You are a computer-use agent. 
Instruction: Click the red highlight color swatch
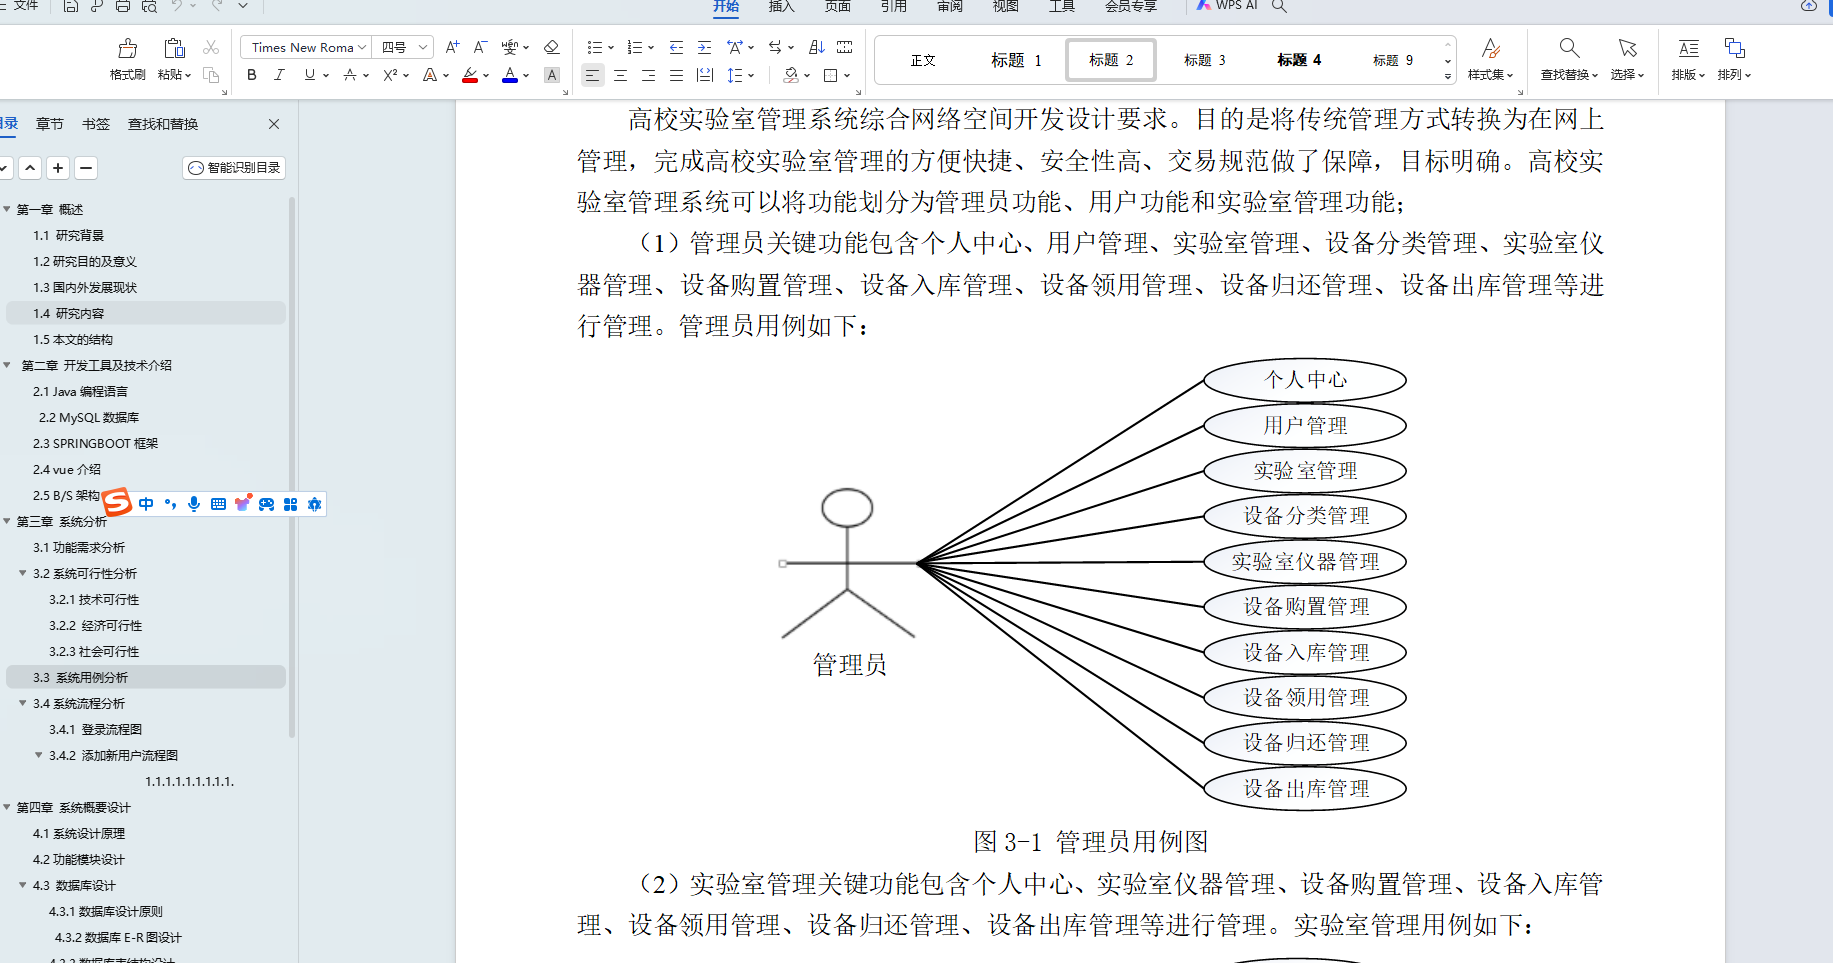click(x=470, y=76)
